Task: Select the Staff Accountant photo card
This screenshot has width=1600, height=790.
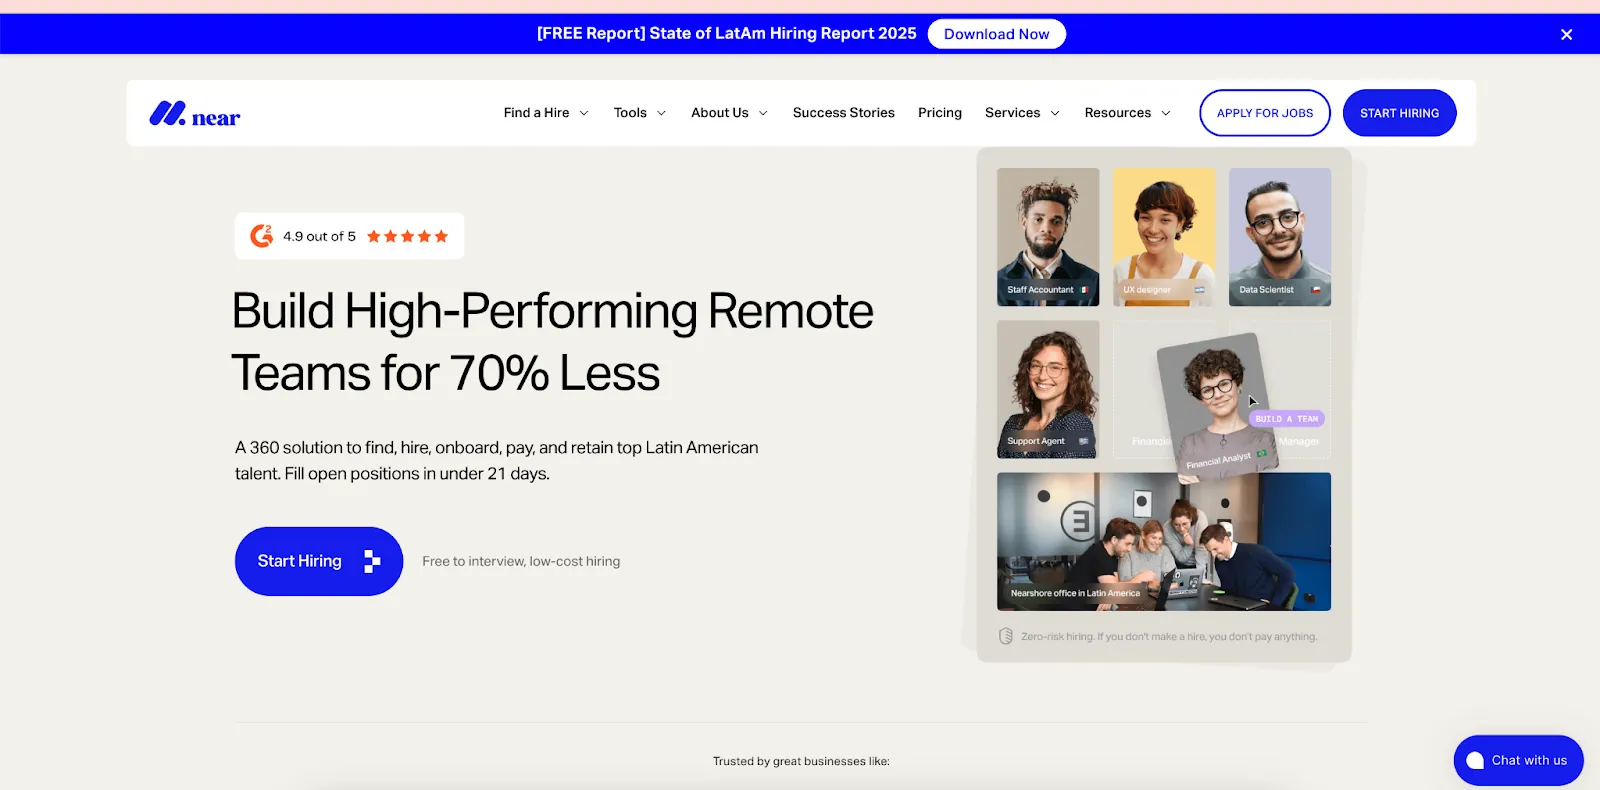Action: 1048,237
